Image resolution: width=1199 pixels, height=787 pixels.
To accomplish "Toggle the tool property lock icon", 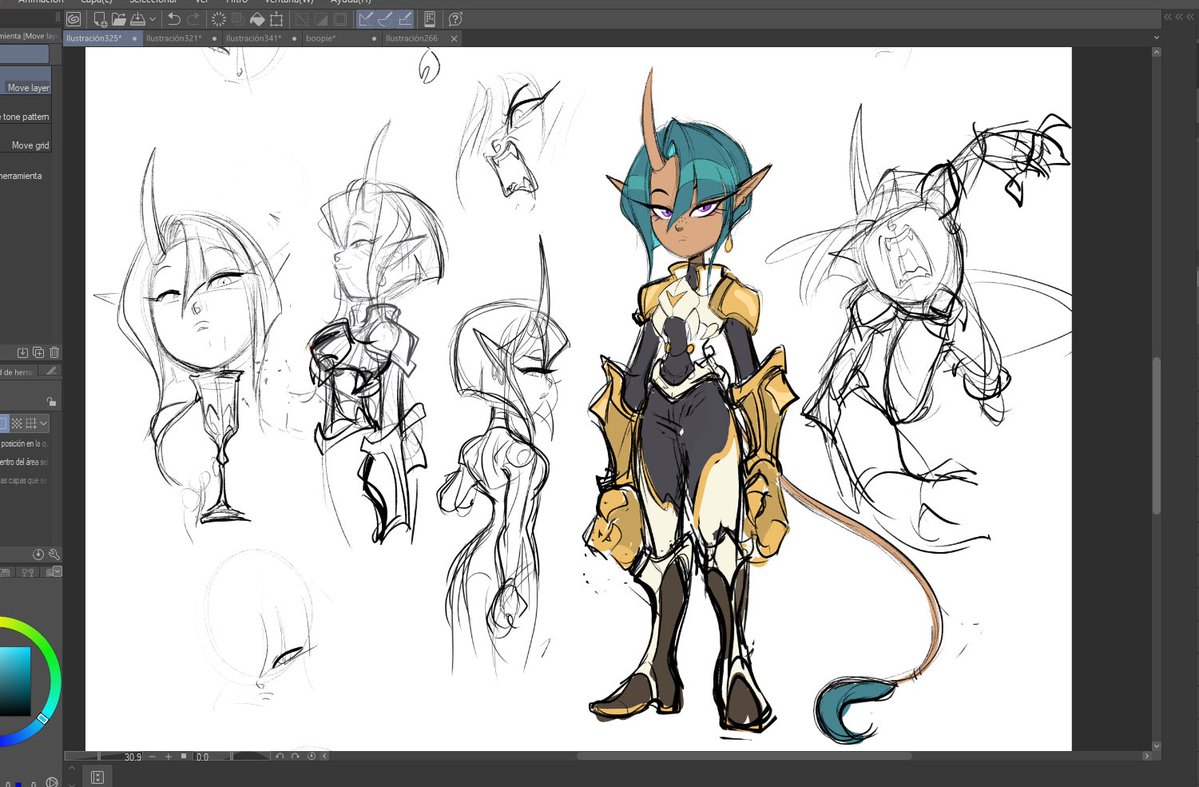I will (51, 402).
